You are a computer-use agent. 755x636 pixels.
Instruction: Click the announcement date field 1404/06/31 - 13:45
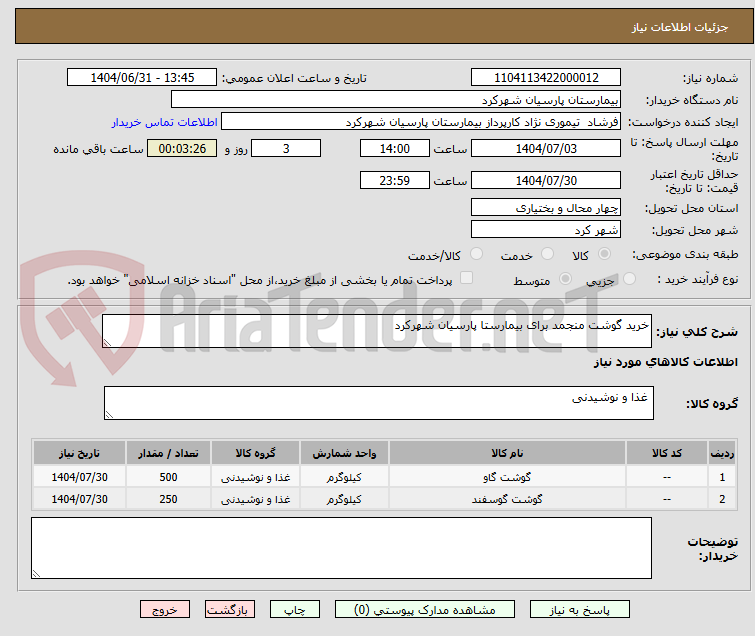coord(142,78)
